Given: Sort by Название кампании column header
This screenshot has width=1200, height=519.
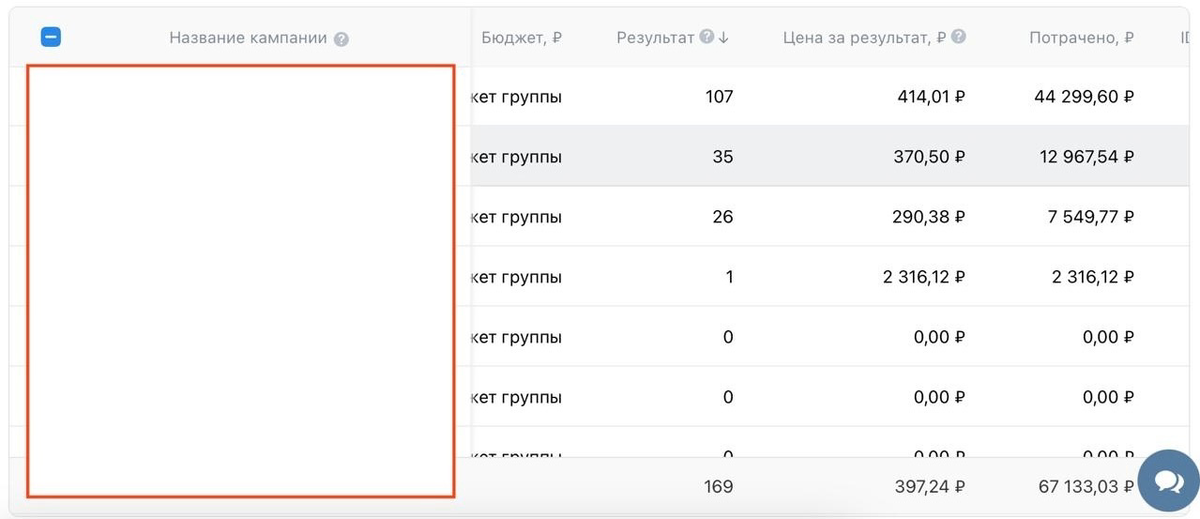Looking at the screenshot, I should pos(248,38).
